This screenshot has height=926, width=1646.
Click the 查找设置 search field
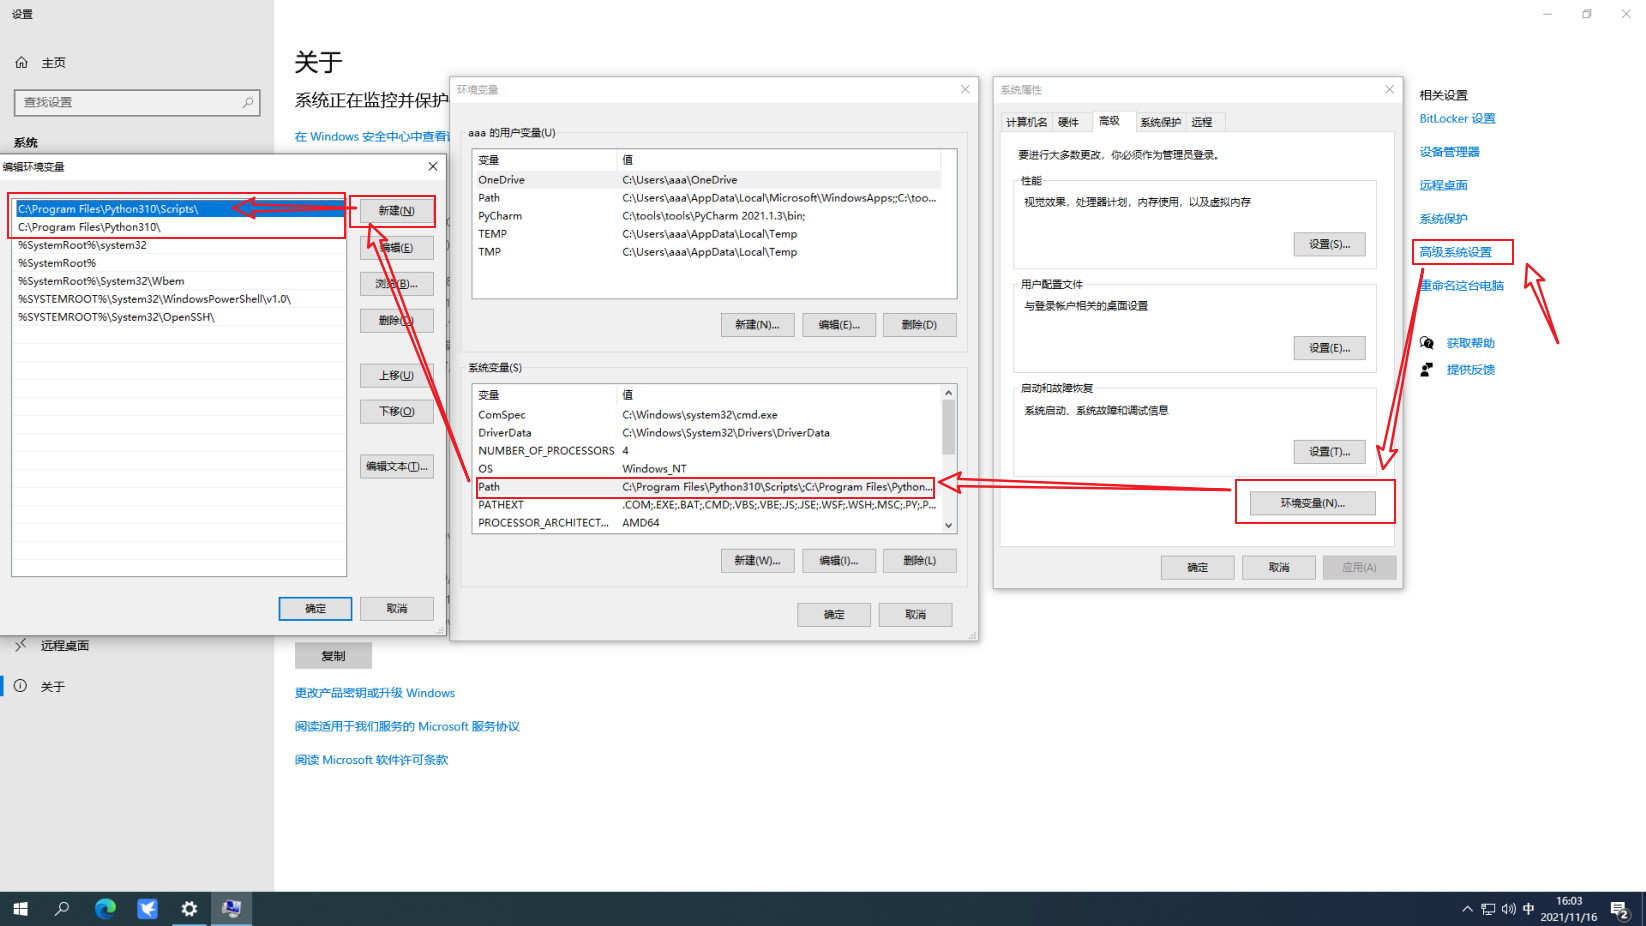click(x=137, y=102)
